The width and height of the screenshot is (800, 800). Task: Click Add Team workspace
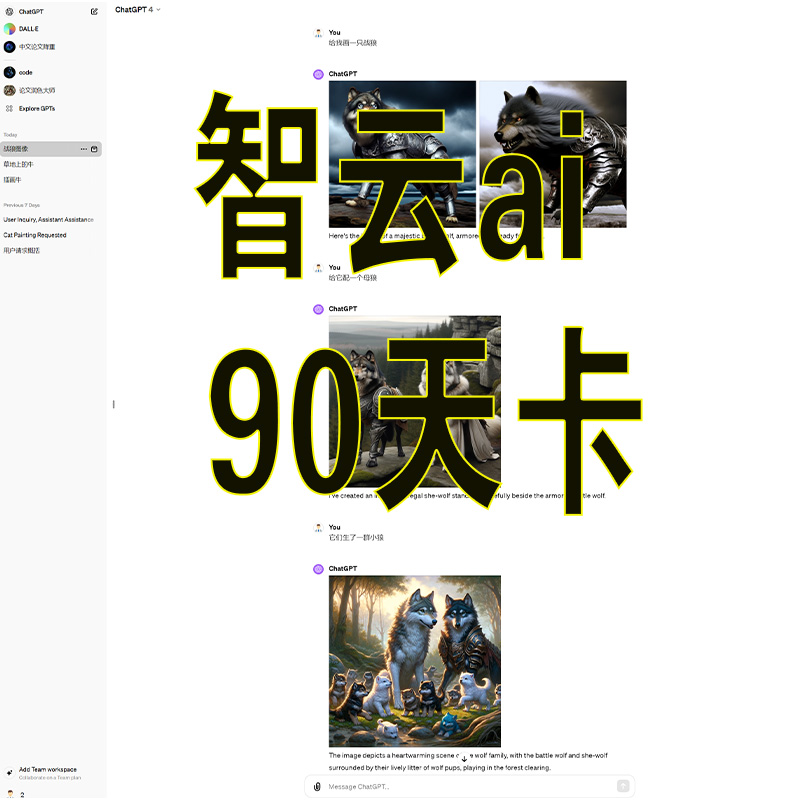coord(46,772)
